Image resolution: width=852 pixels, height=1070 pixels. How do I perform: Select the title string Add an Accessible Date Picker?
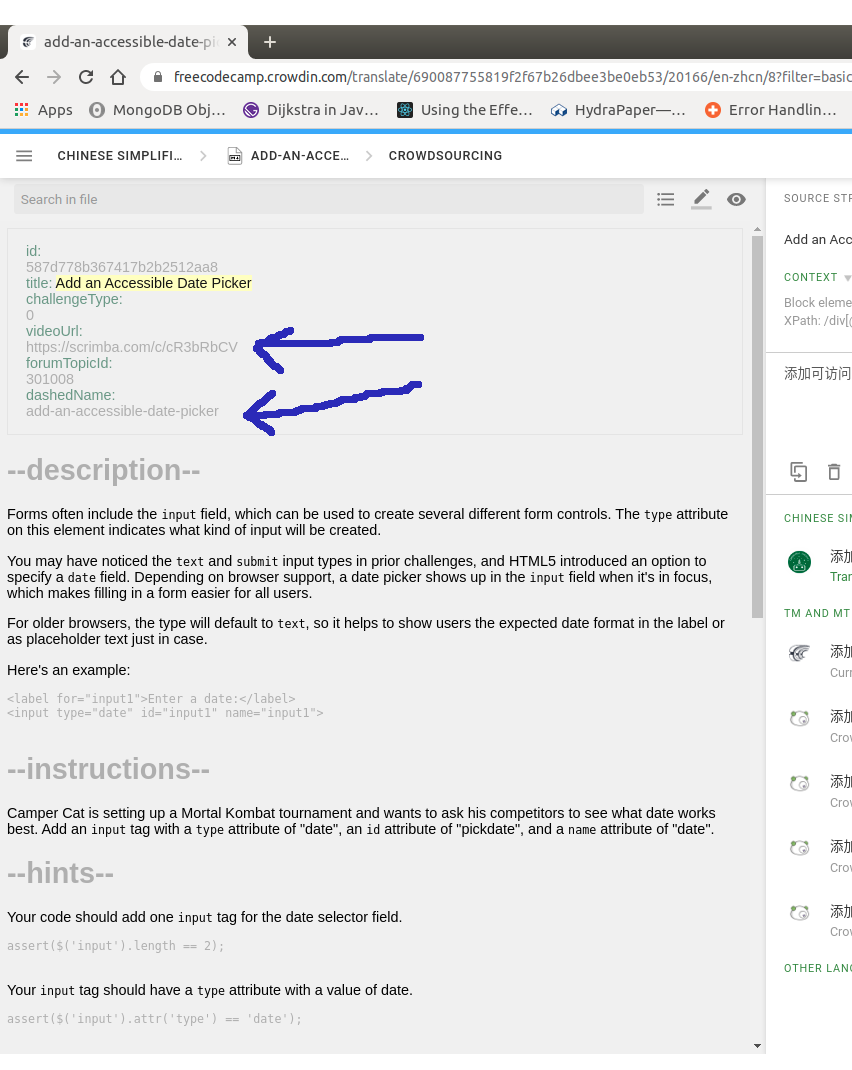pyautogui.click(x=153, y=283)
